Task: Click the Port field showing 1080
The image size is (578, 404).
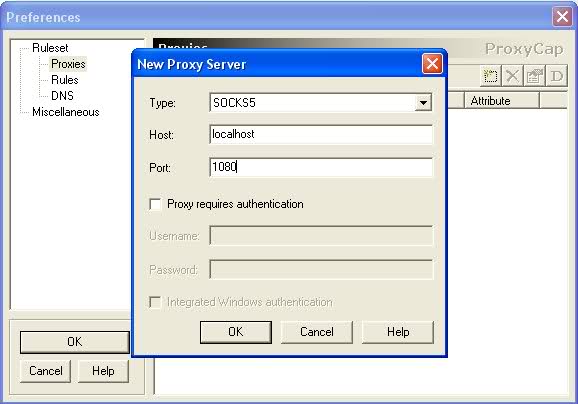Action: (x=321, y=167)
